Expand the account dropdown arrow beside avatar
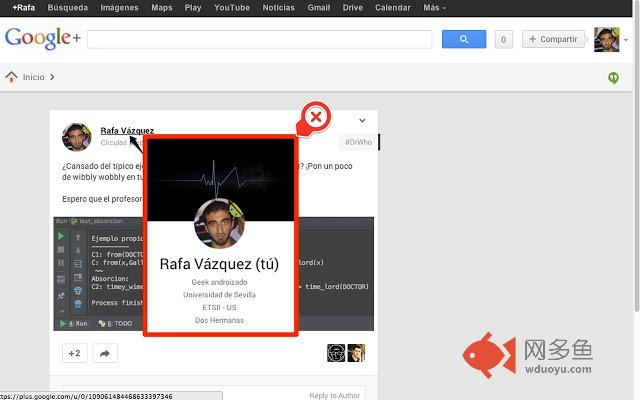Viewport: 640px width, 400px height. [x=626, y=40]
